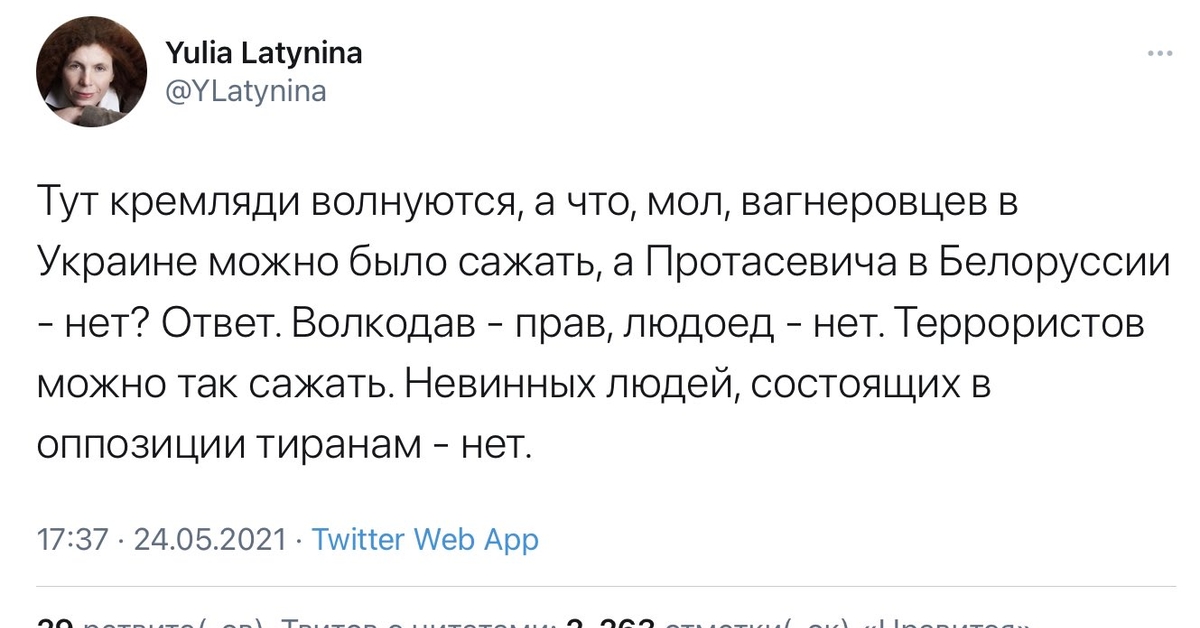Click the word "людоед" in the tweet
This screenshot has width=1200, height=628.
pos(692,325)
